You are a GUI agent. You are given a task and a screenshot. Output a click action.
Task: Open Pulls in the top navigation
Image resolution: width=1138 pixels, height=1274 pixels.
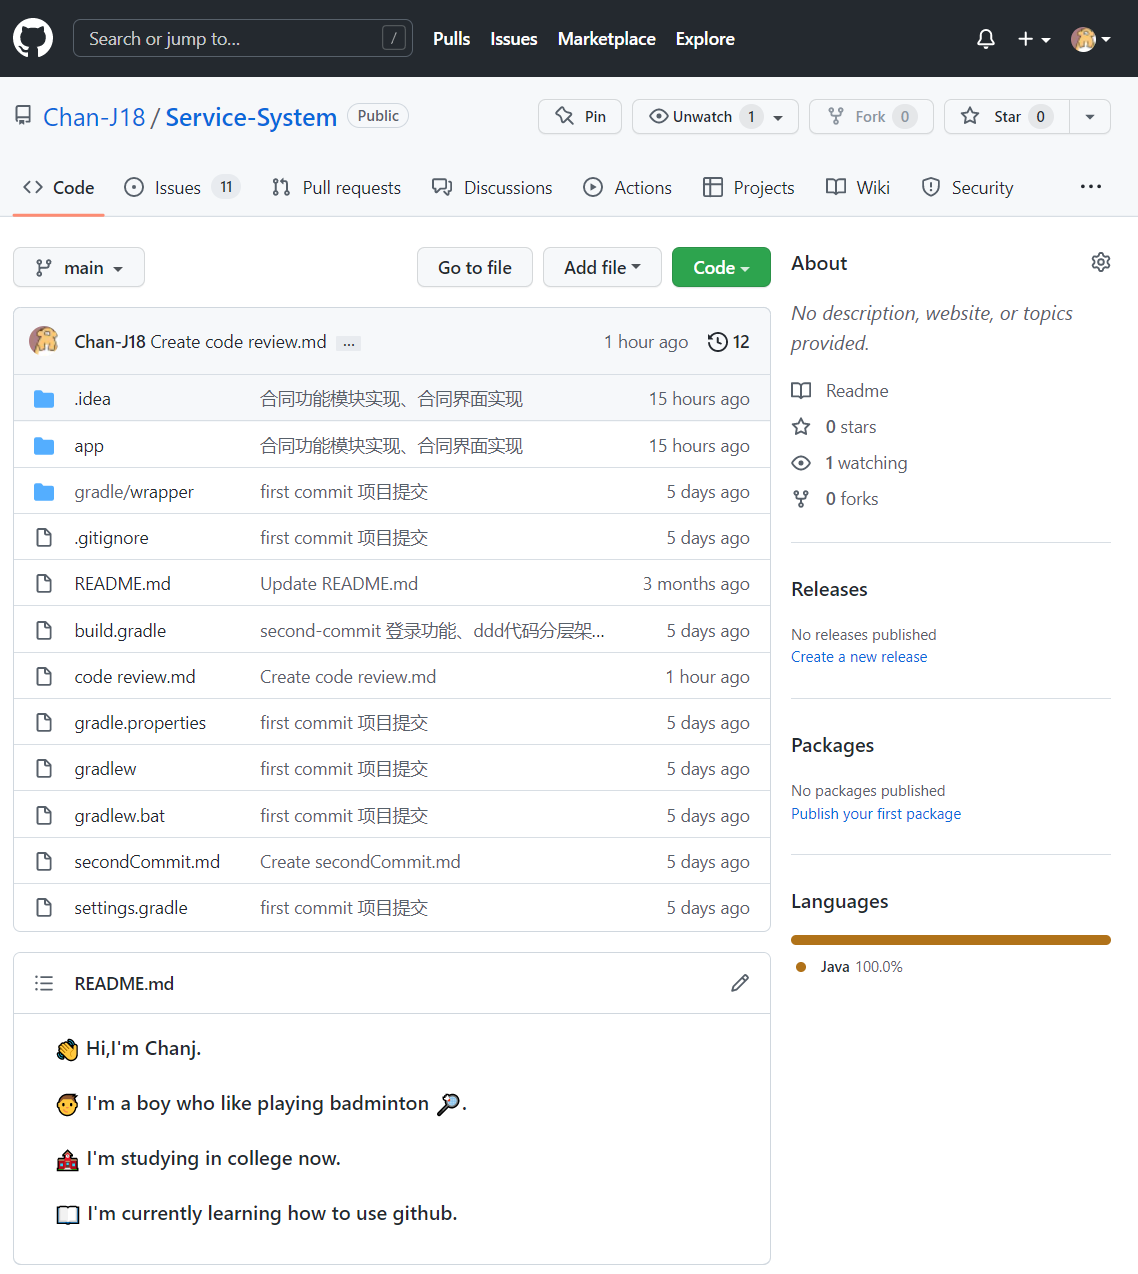[x=451, y=39]
